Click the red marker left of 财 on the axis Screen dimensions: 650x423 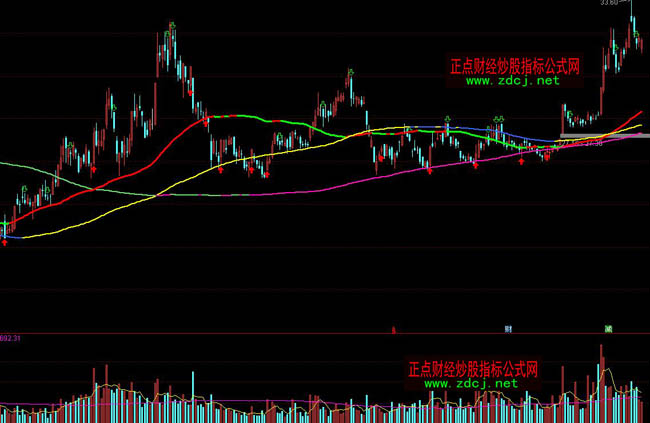coord(394,328)
